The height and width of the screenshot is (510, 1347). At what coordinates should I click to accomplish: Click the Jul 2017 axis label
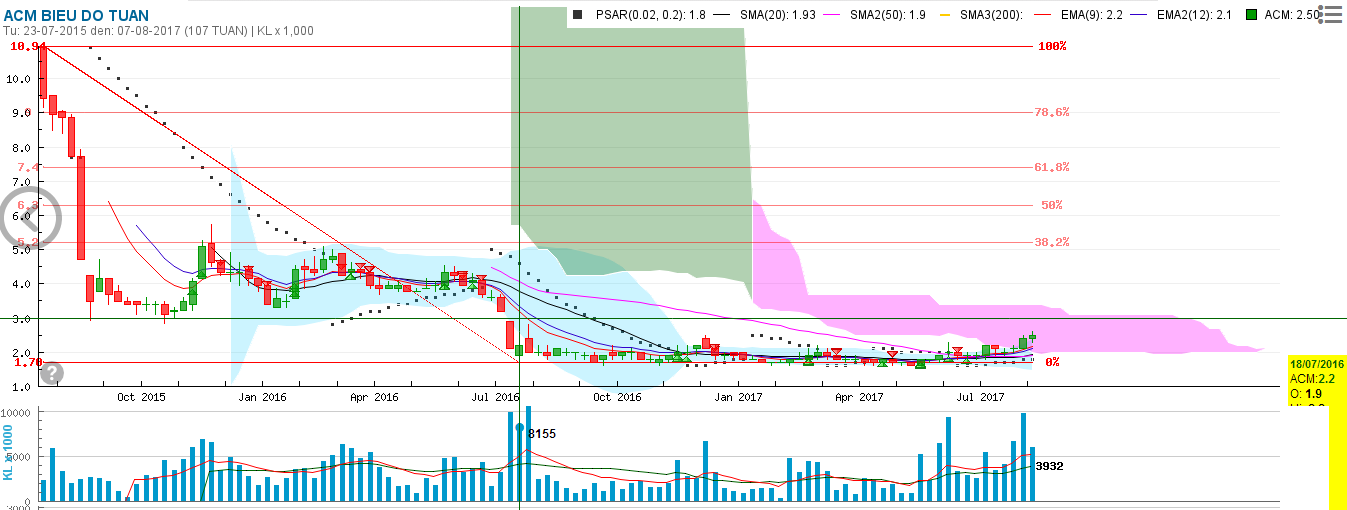pyautogui.click(x=980, y=397)
